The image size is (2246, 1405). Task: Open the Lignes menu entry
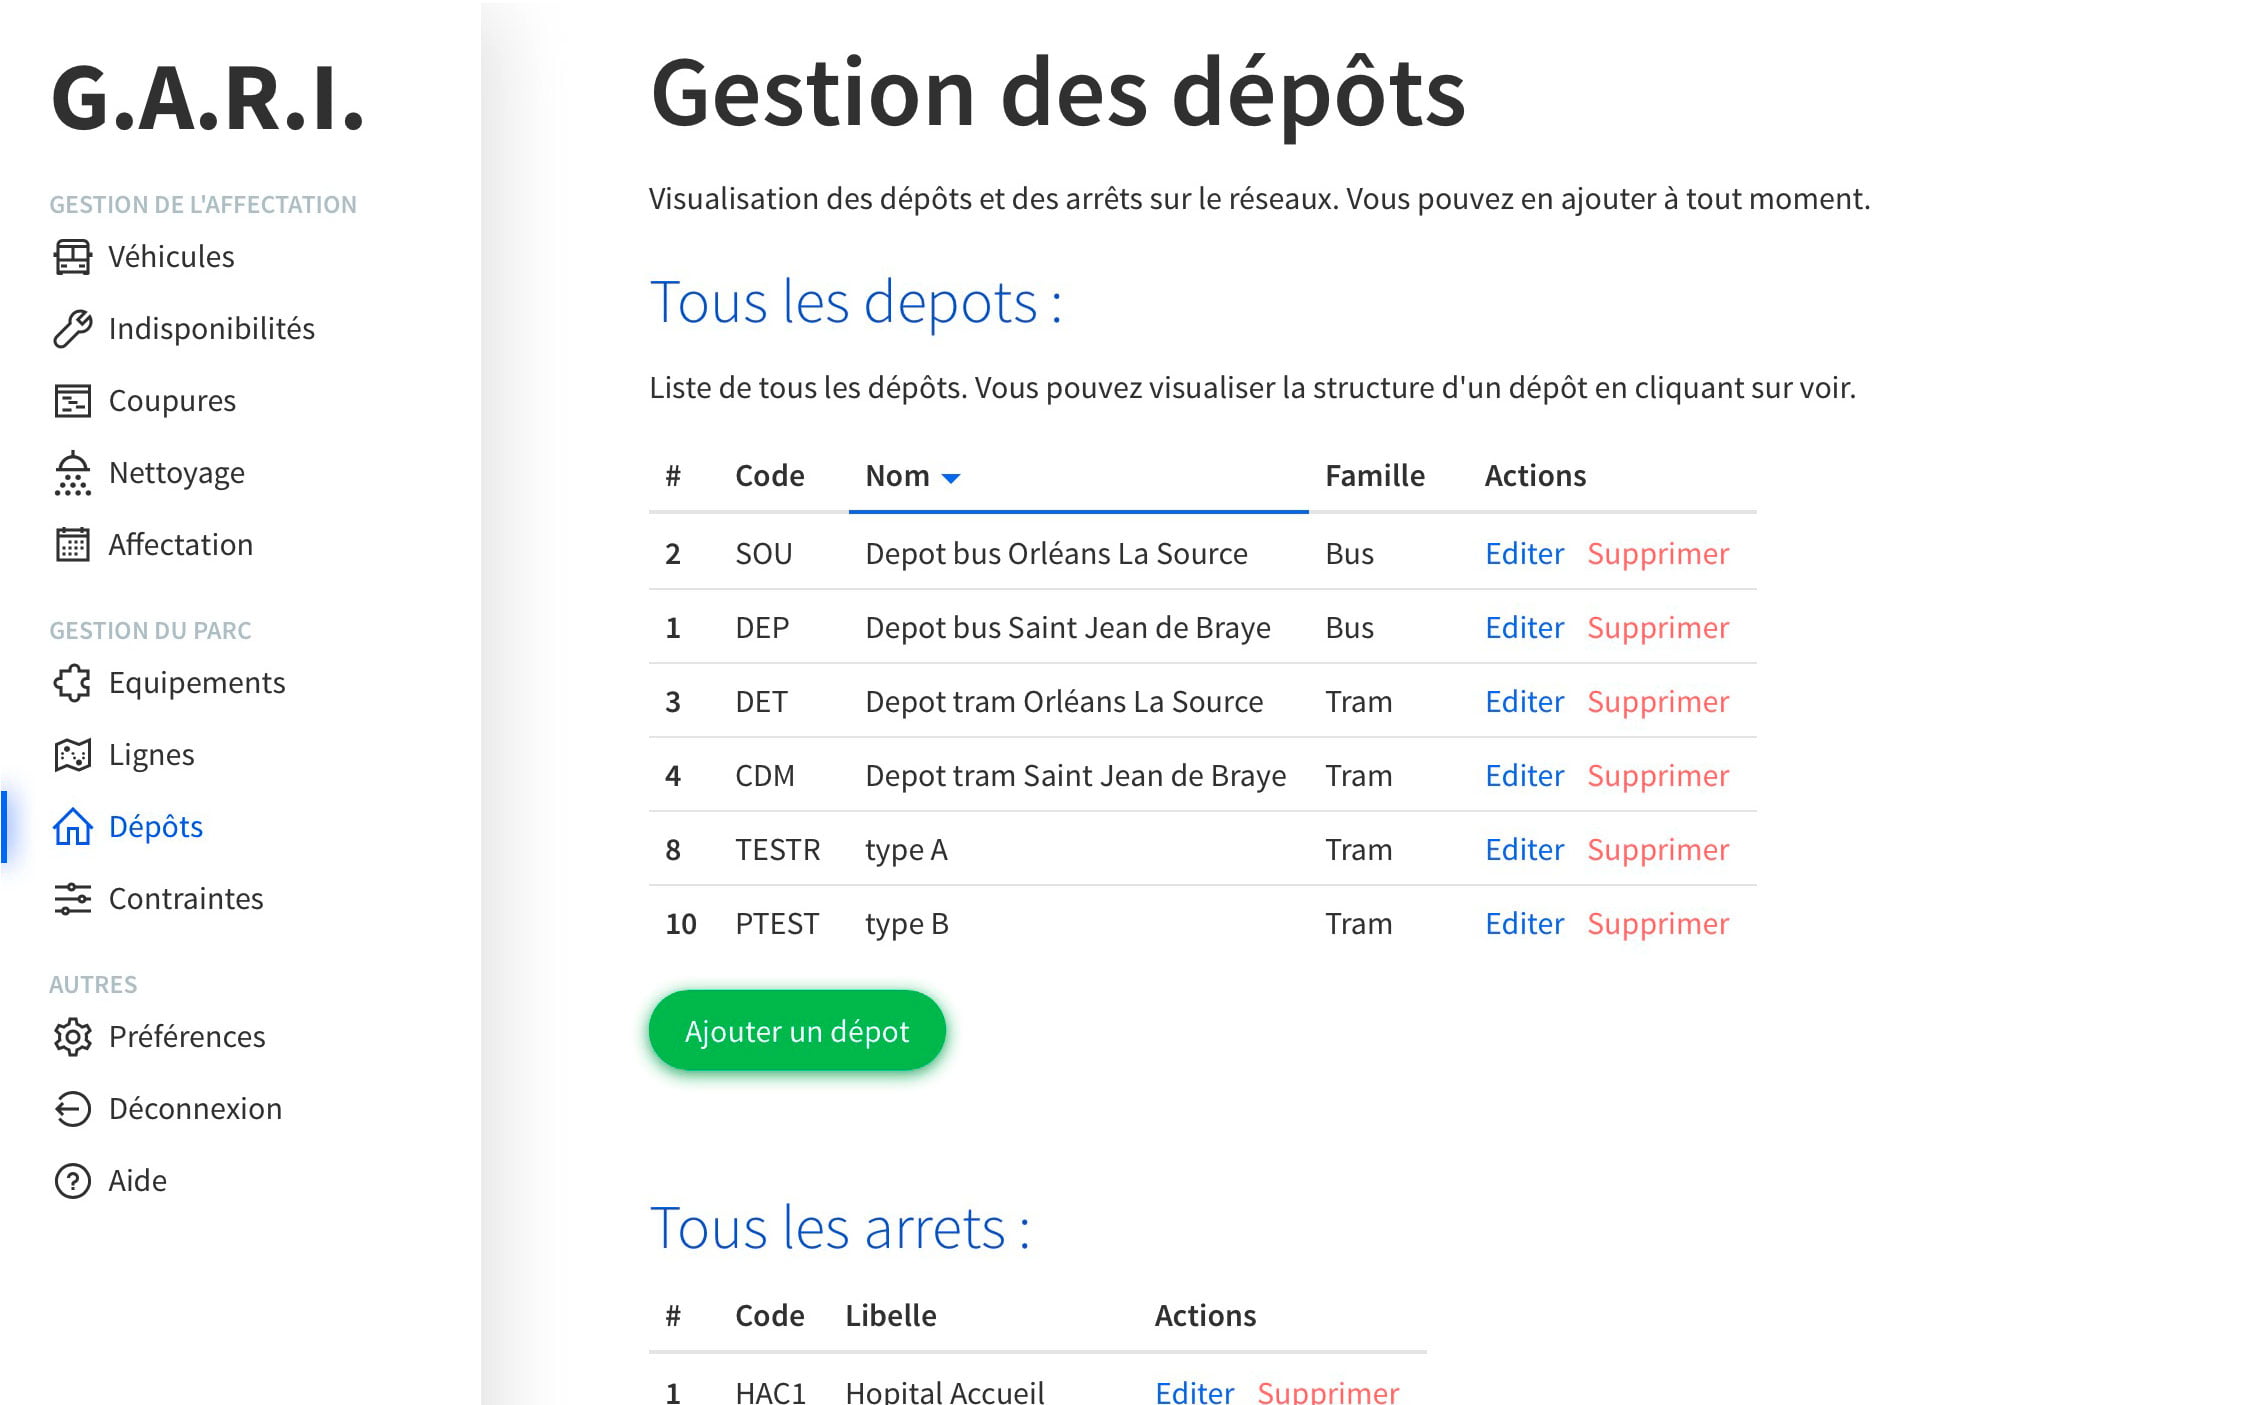pyautogui.click(x=151, y=755)
